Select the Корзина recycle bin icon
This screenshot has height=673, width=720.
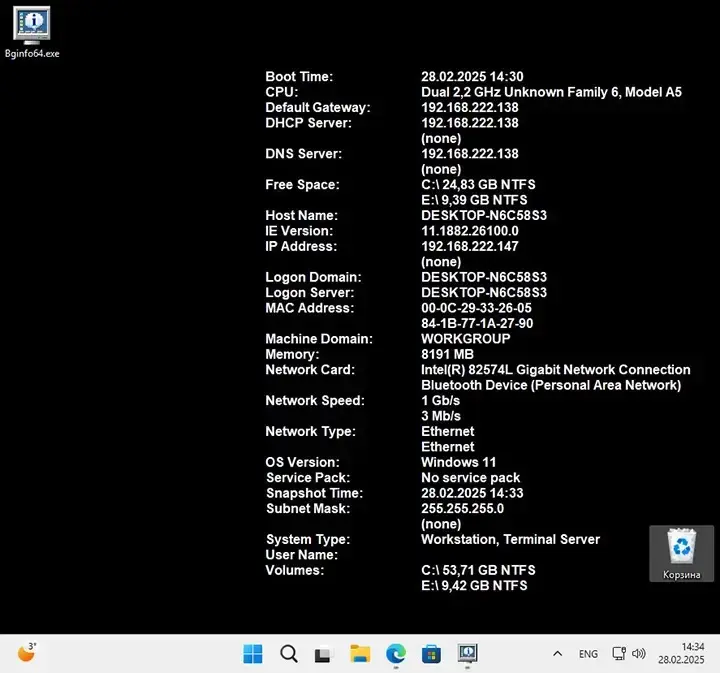[x=682, y=546]
